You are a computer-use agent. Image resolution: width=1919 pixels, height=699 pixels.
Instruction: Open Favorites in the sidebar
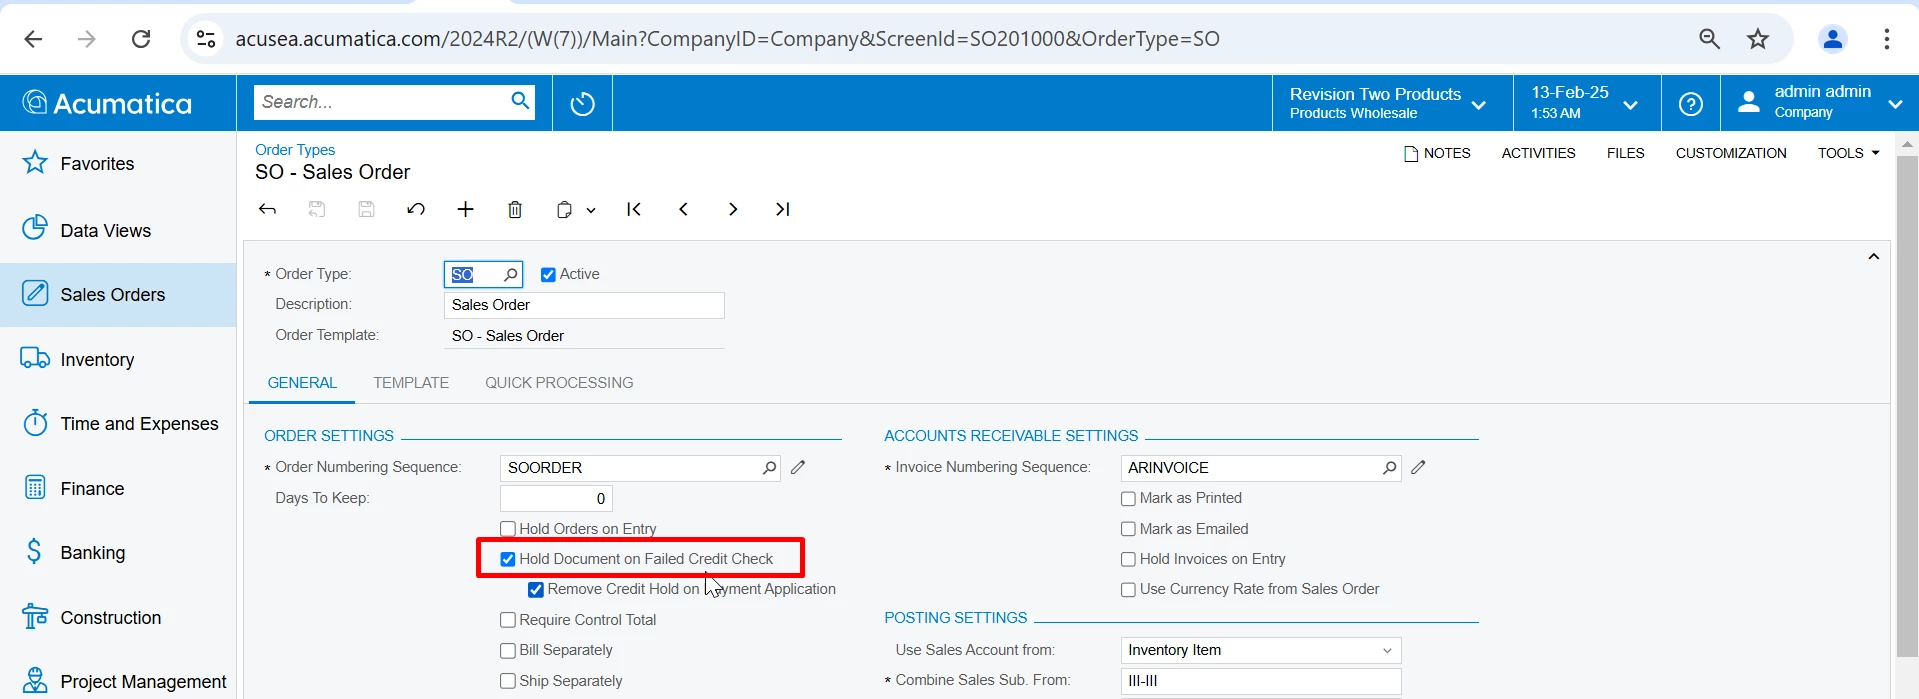tap(118, 164)
